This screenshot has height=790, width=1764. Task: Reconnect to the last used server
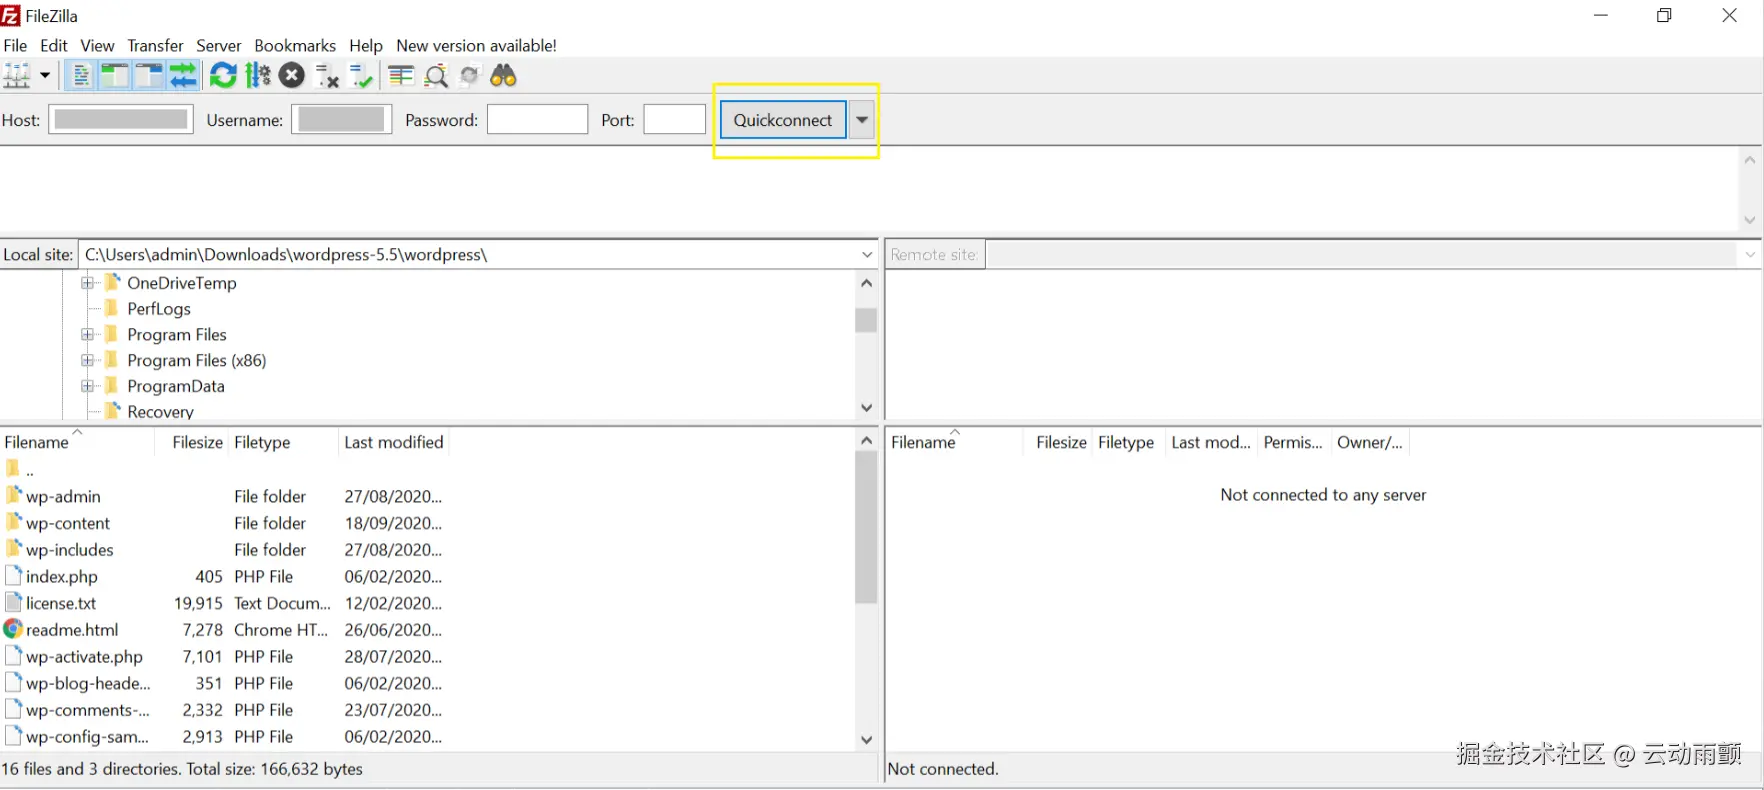tap(361, 76)
